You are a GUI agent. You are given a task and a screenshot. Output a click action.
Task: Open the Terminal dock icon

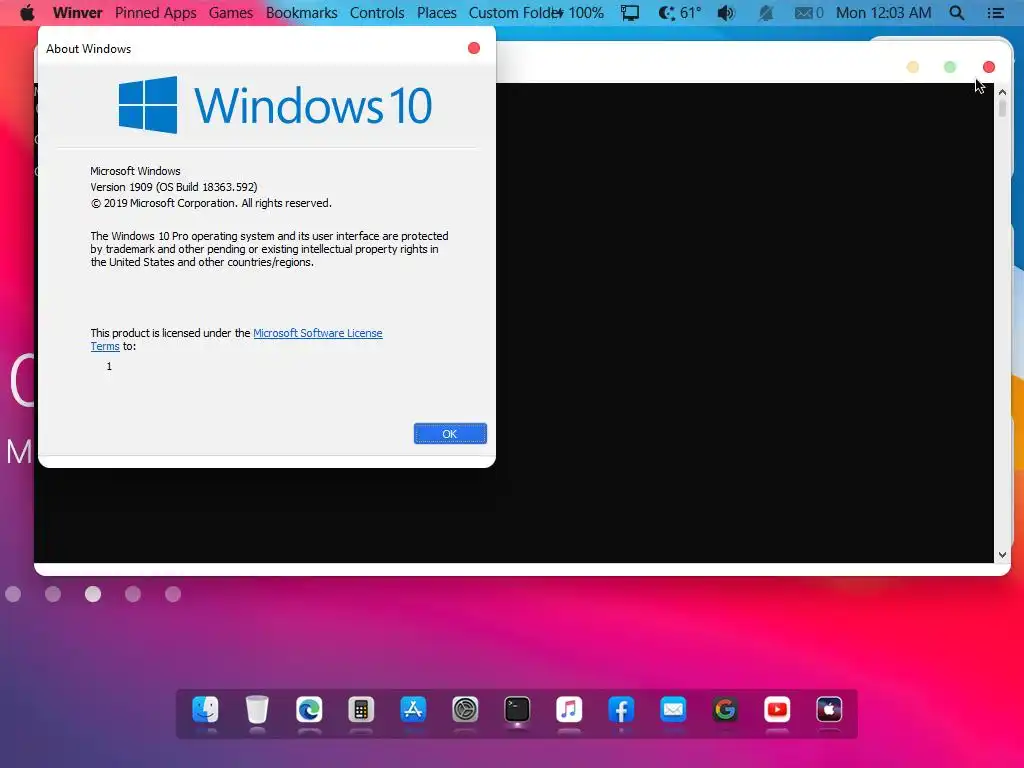coord(517,710)
